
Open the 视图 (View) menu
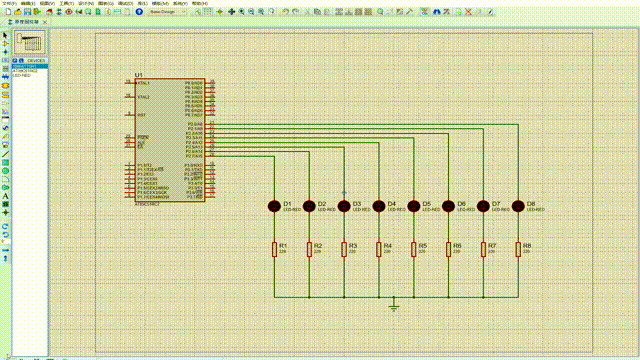point(47,3)
